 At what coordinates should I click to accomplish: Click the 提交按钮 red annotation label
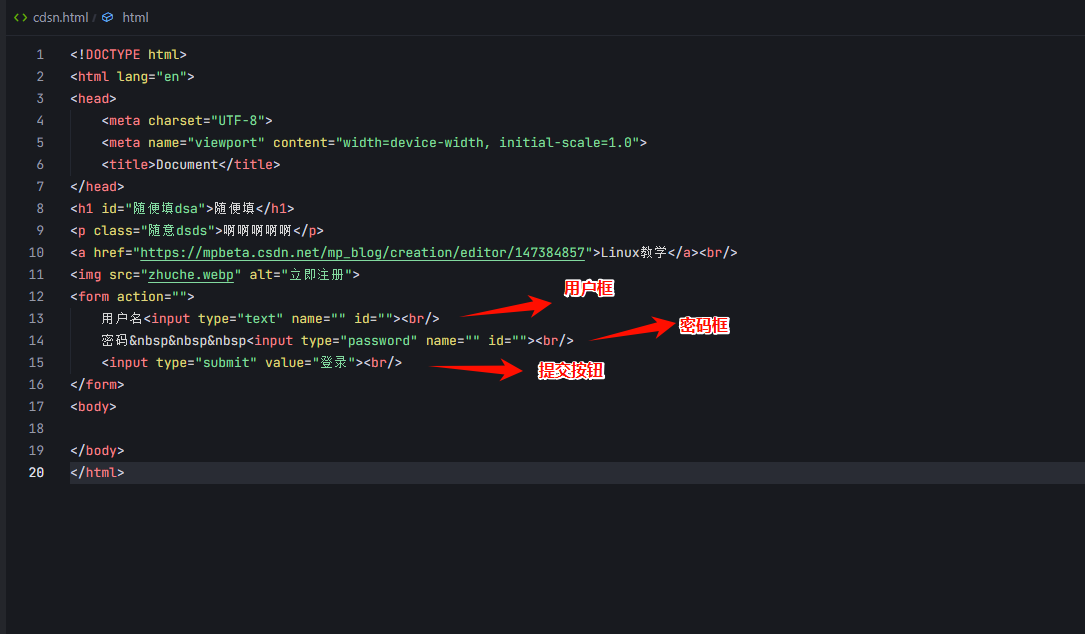(571, 370)
